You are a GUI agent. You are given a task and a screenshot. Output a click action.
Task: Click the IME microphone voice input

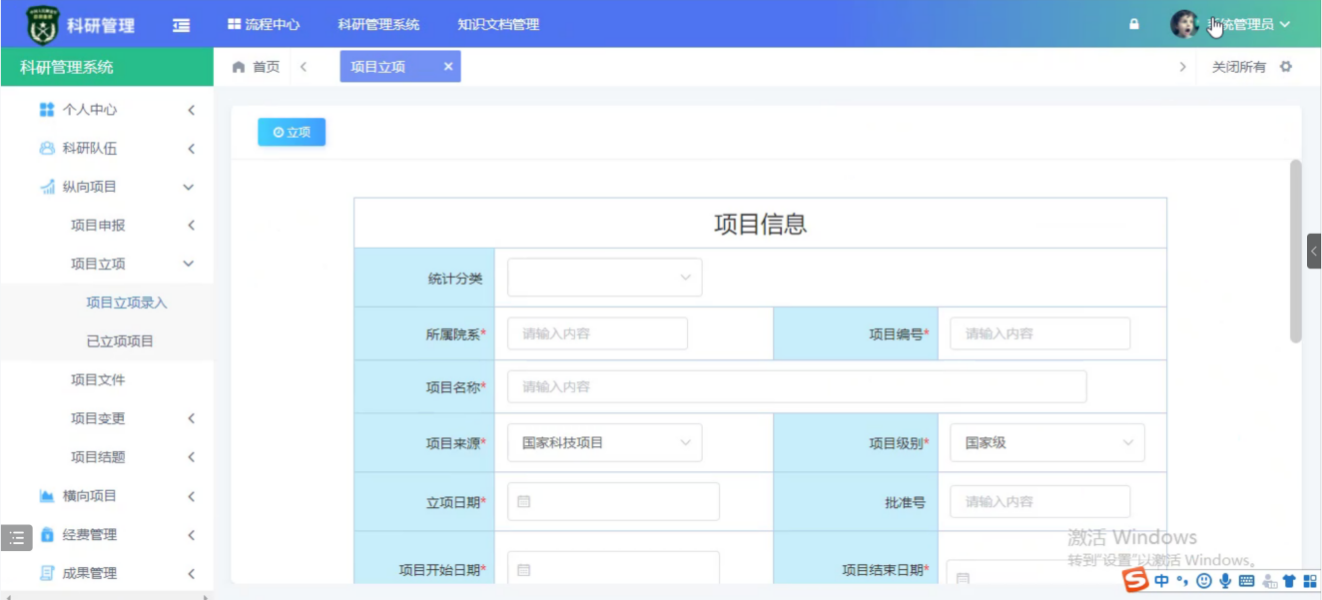pyautogui.click(x=1225, y=581)
